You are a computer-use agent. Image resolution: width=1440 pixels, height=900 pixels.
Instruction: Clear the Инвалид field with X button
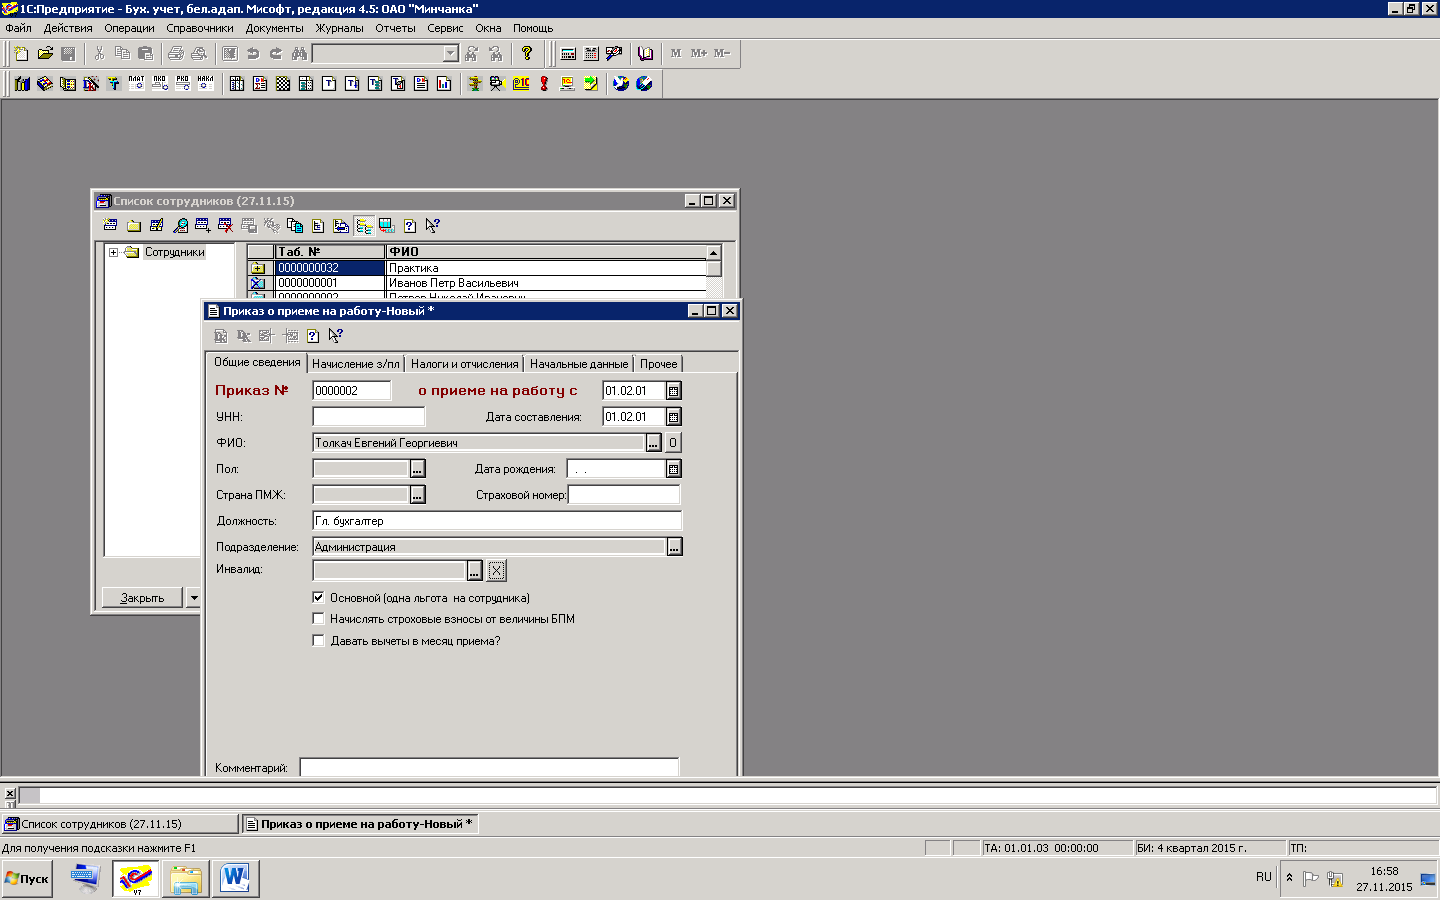pos(496,571)
